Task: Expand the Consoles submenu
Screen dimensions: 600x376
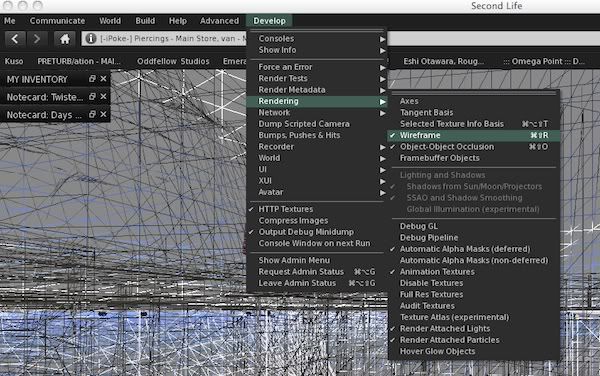Action: [317, 39]
